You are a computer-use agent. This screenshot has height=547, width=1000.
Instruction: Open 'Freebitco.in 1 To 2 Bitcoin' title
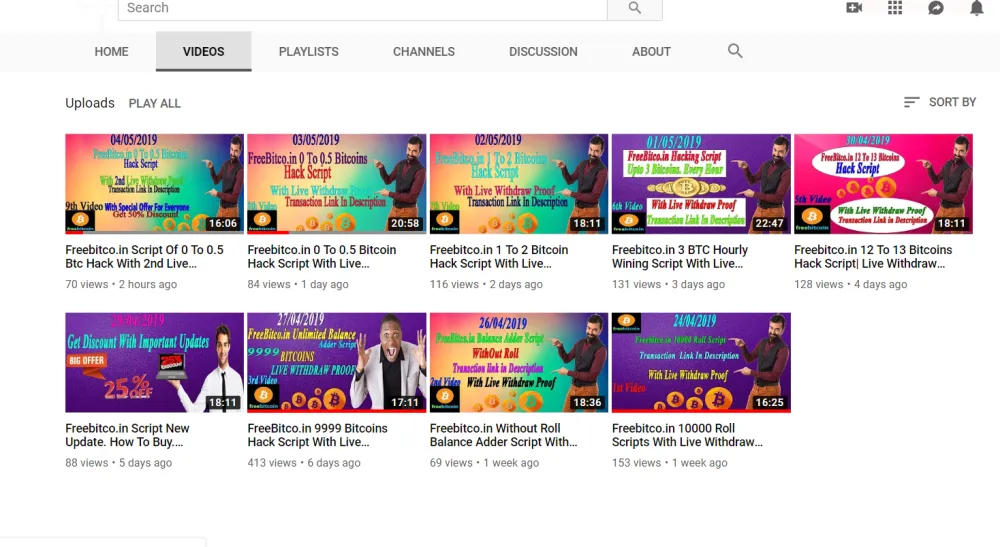[499, 256]
